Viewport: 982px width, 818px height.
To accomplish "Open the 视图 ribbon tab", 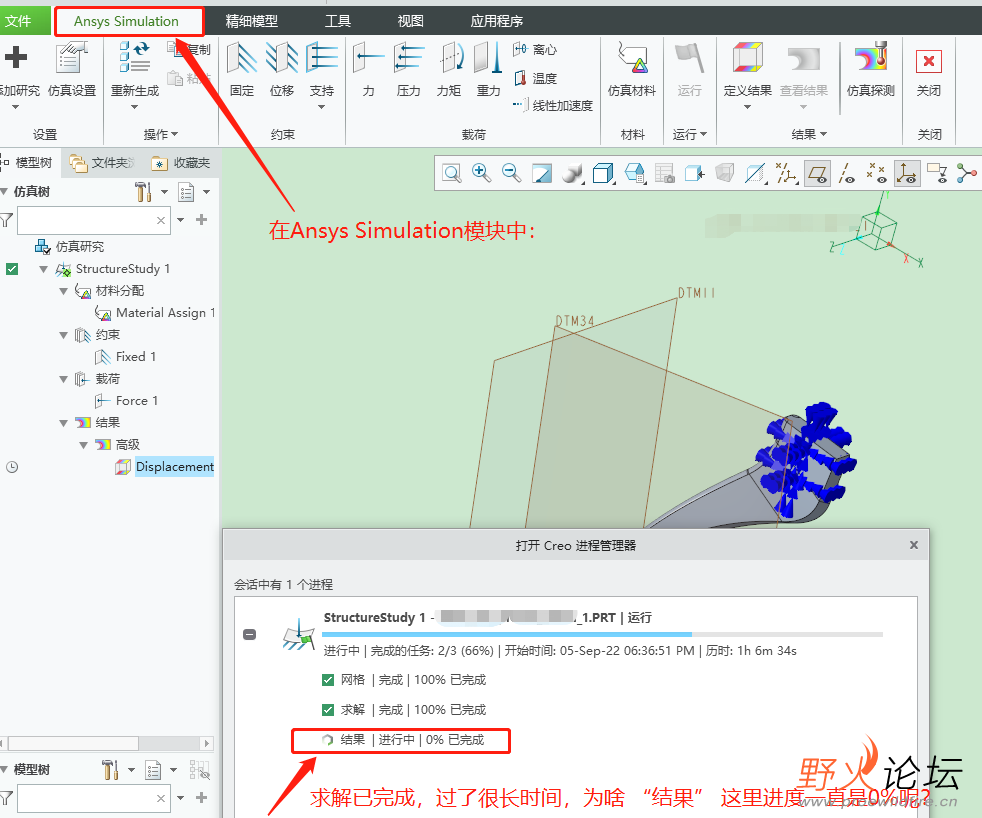I will (410, 21).
